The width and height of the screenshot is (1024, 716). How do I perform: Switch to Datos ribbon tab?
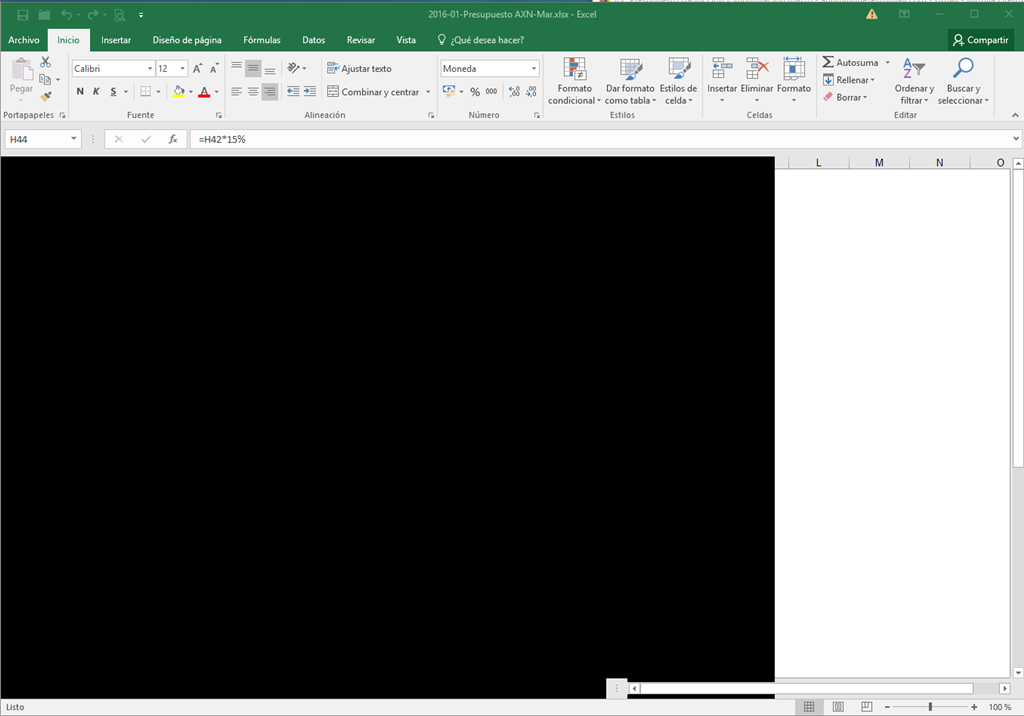[x=313, y=40]
